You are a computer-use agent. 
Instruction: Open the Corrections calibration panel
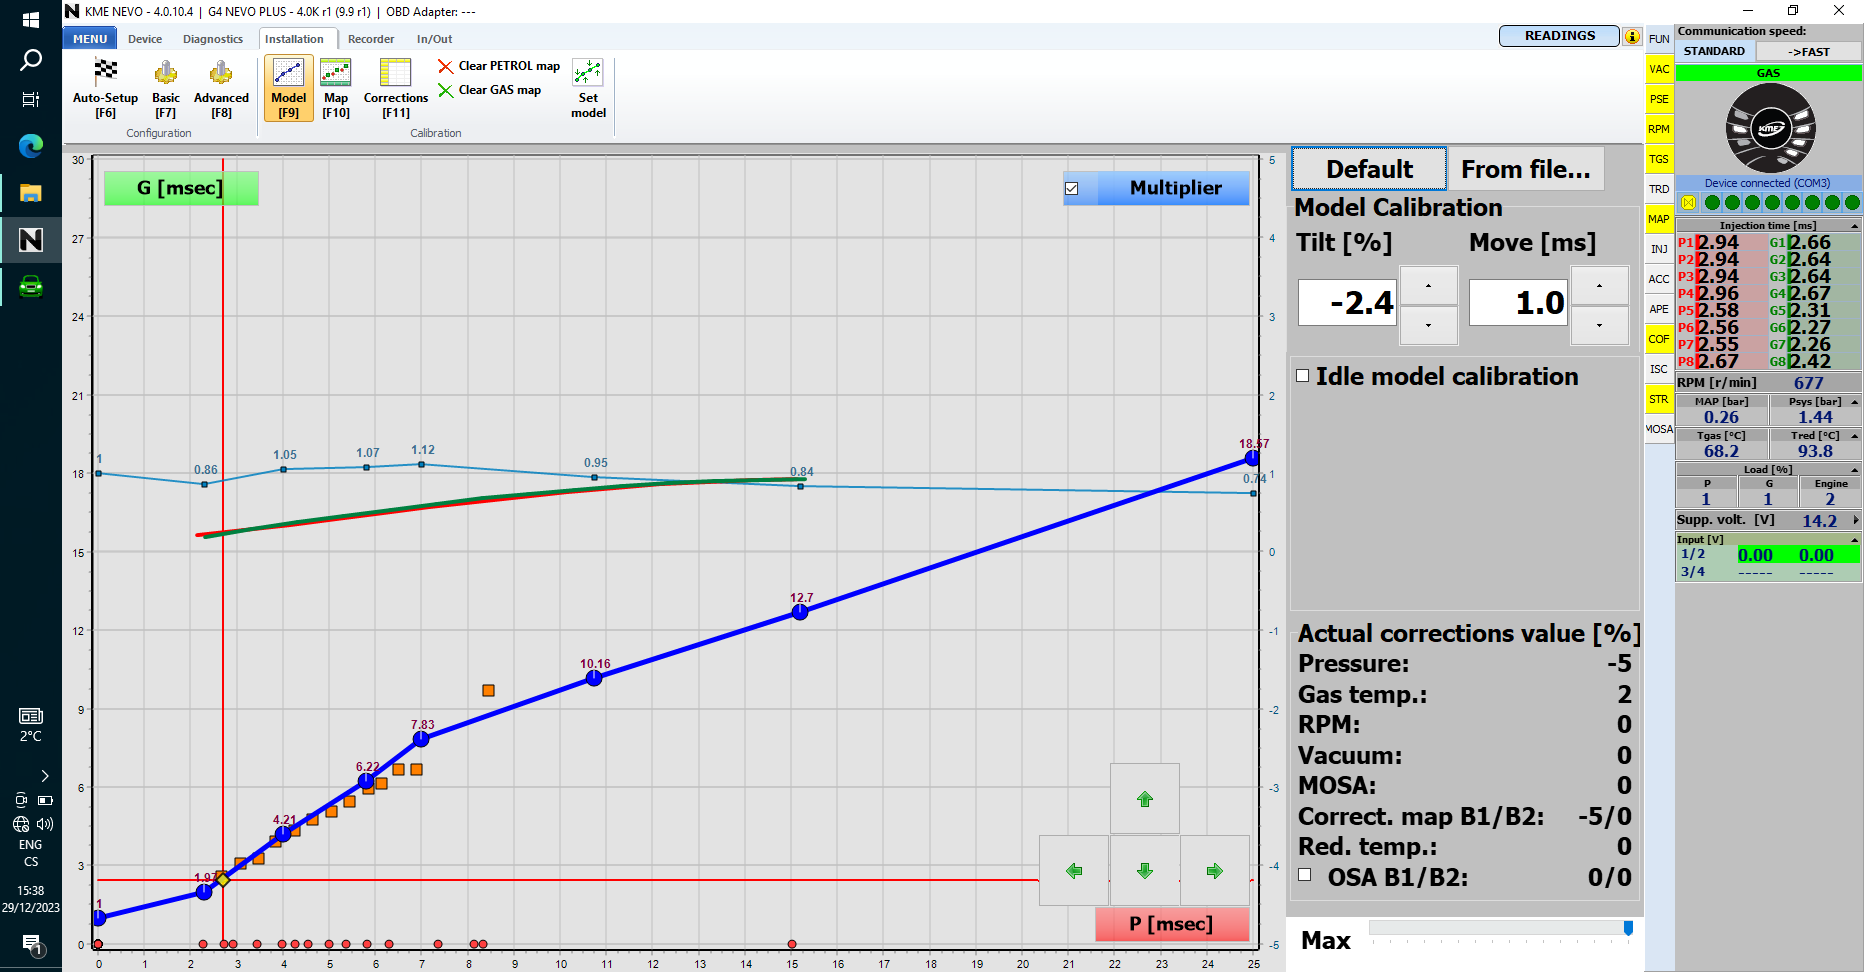[395, 88]
